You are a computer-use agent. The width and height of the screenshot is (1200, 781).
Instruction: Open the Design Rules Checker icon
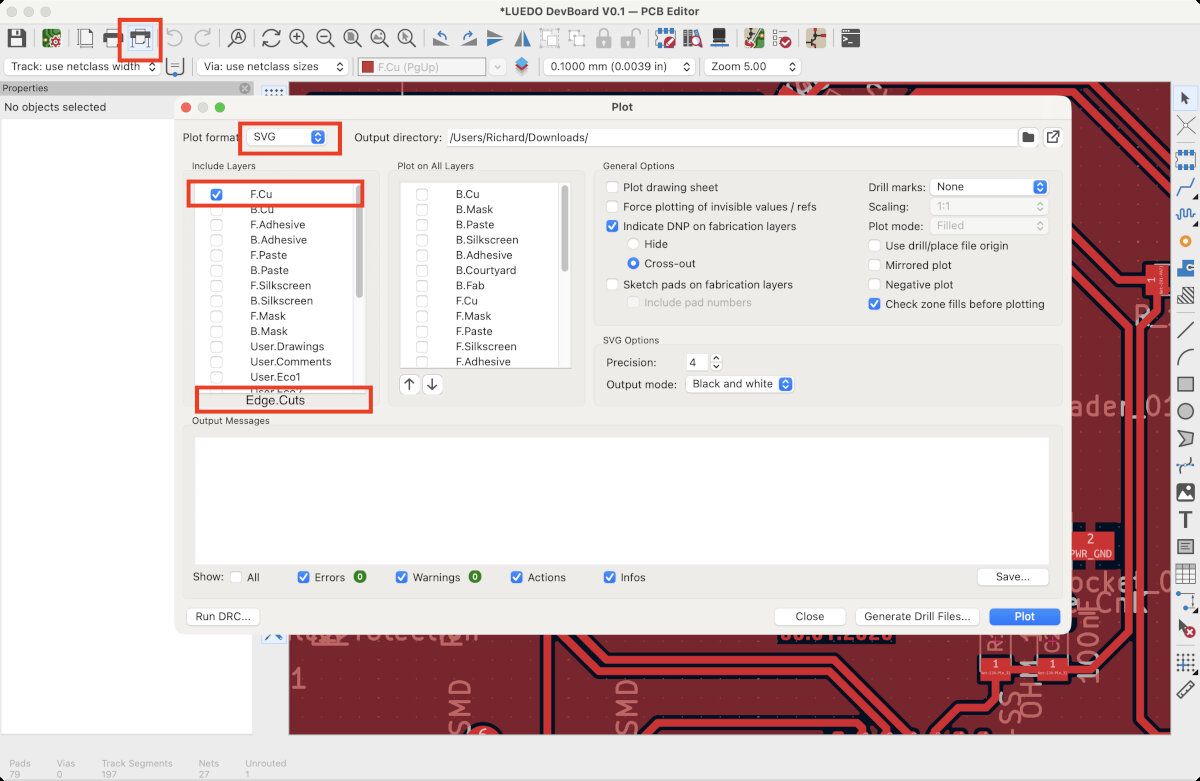(781, 38)
